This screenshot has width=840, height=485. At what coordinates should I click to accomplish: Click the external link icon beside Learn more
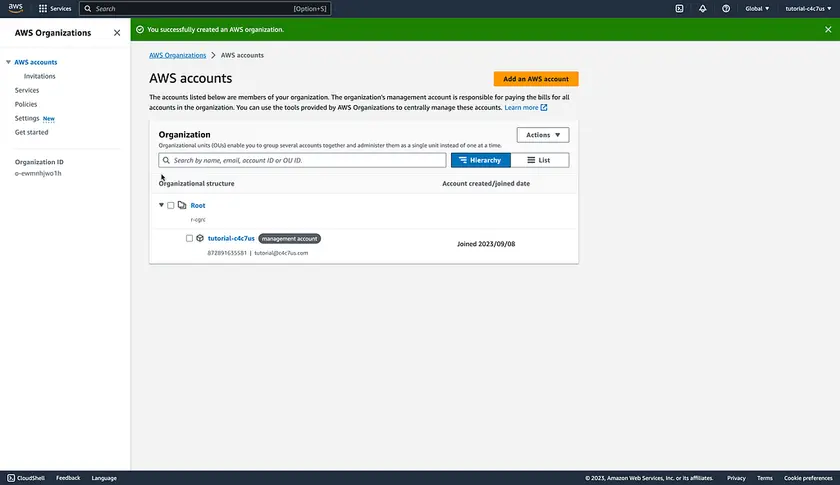(544, 107)
